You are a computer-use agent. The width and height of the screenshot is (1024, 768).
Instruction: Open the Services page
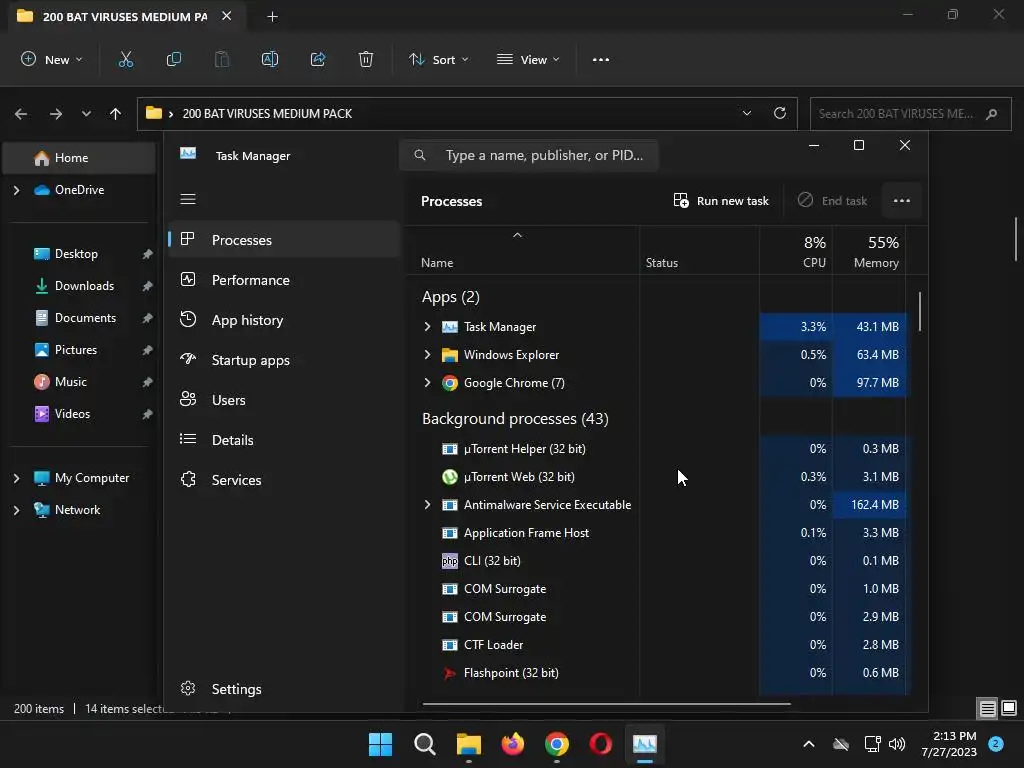click(284, 480)
